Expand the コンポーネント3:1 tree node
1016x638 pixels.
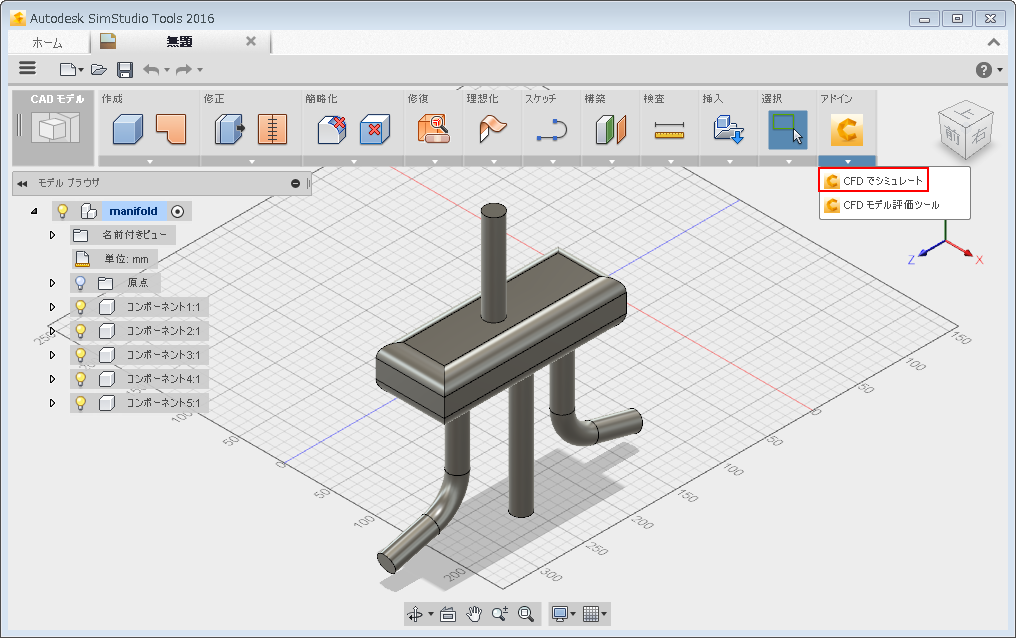pos(53,355)
